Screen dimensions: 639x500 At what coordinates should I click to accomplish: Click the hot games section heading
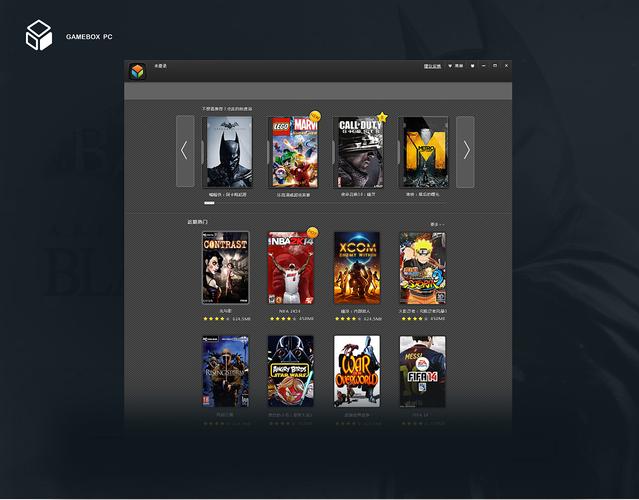[198, 222]
